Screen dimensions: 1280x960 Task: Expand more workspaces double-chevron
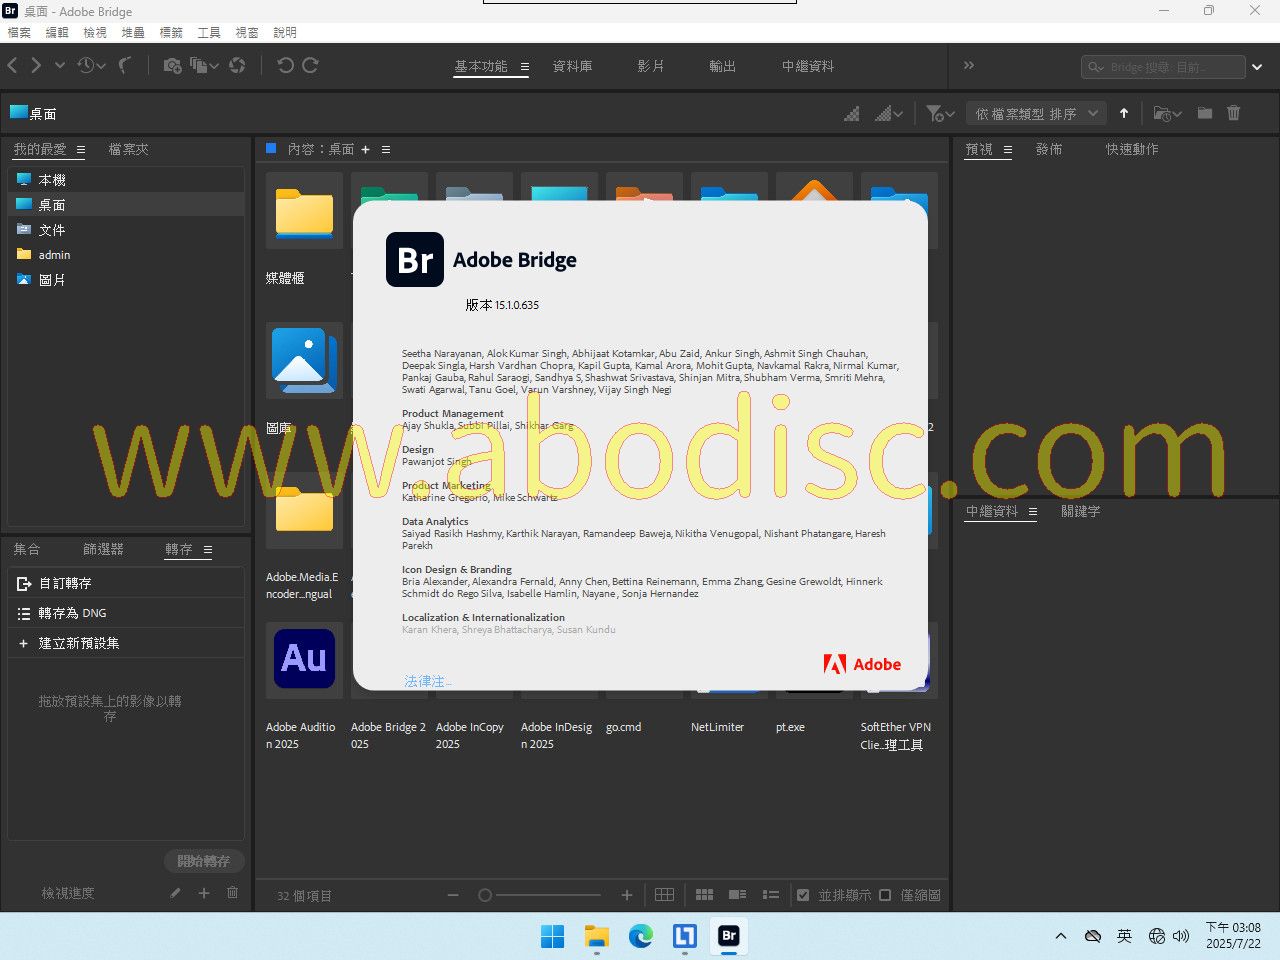(968, 65)
